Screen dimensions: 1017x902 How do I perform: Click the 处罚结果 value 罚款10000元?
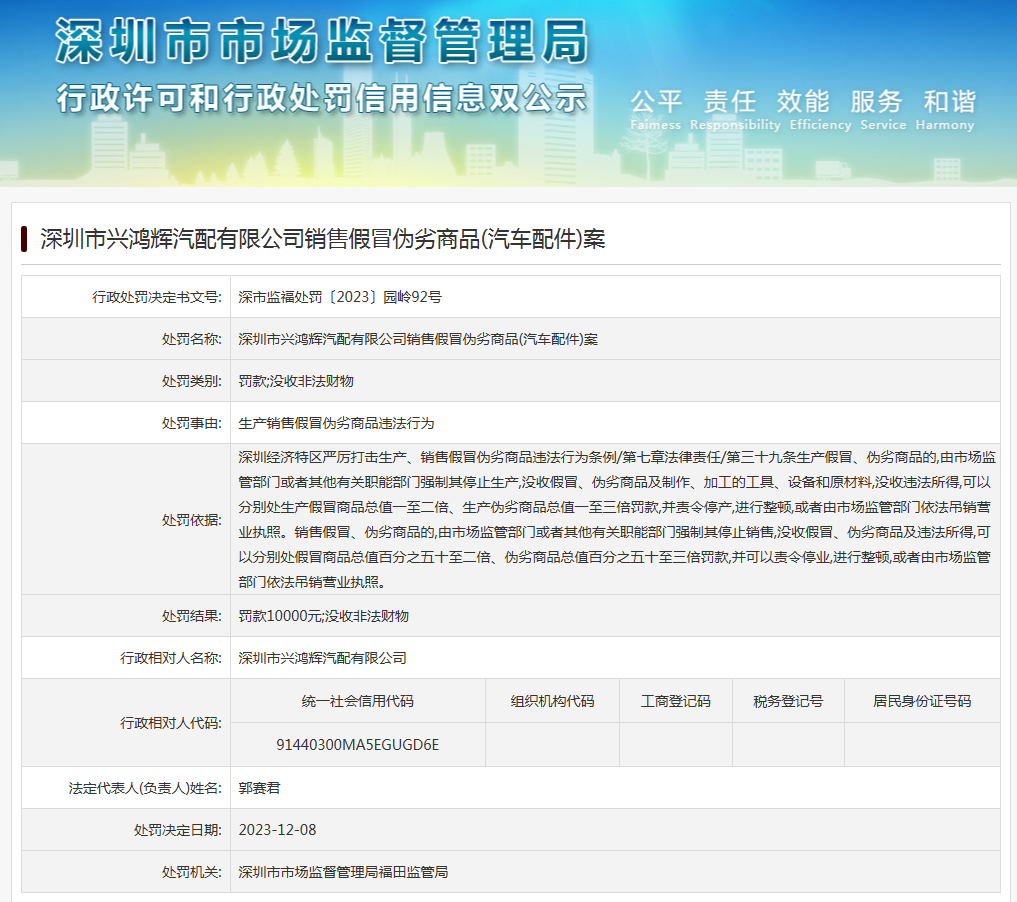point(323,616)
